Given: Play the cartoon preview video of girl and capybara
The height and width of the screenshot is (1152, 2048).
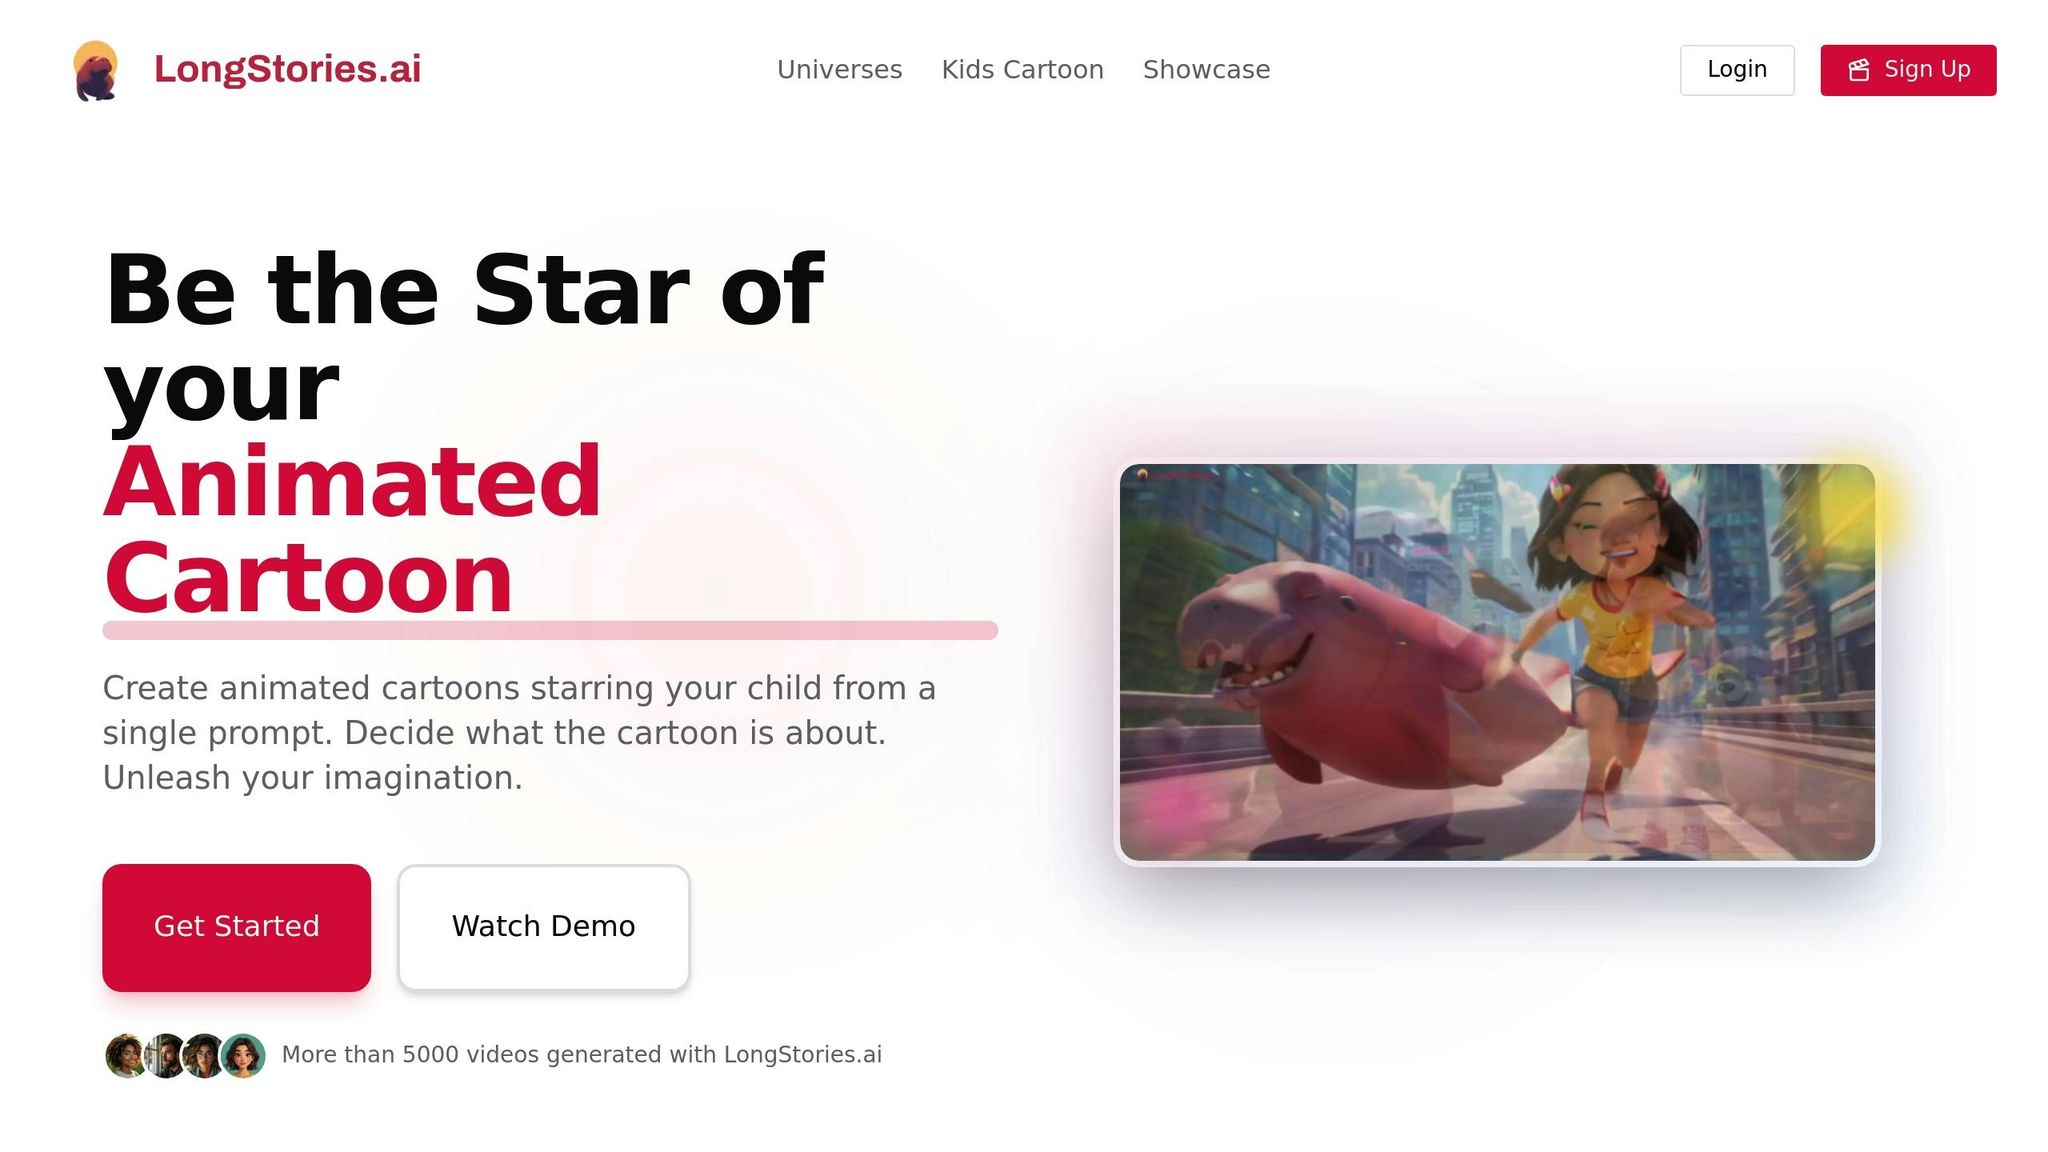Looking at the screenshot, I should [x=1497, y=662].
